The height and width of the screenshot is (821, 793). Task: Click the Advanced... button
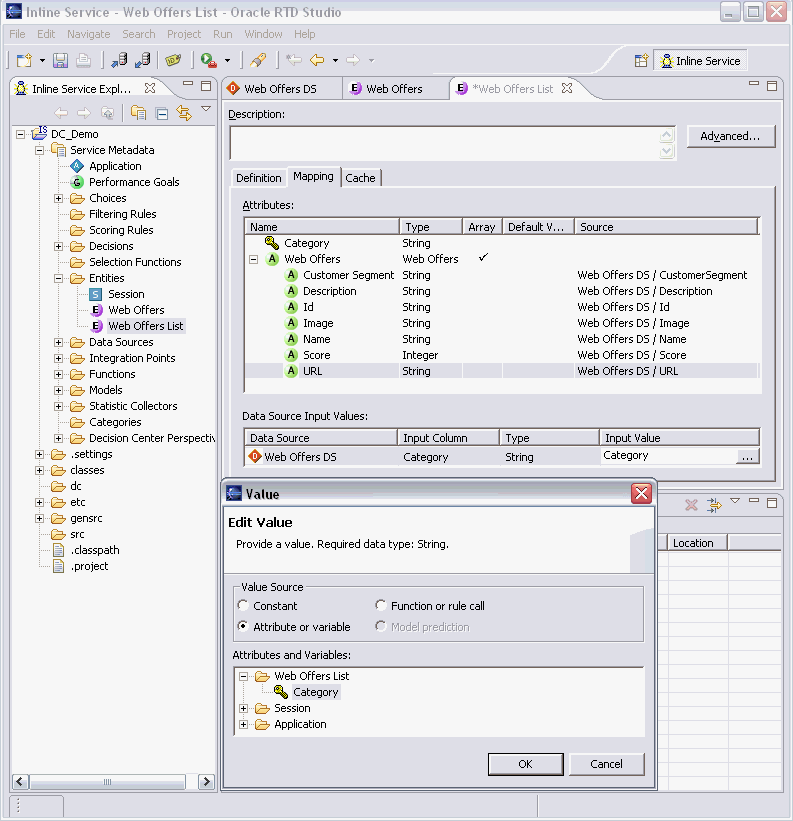point(730,136)
